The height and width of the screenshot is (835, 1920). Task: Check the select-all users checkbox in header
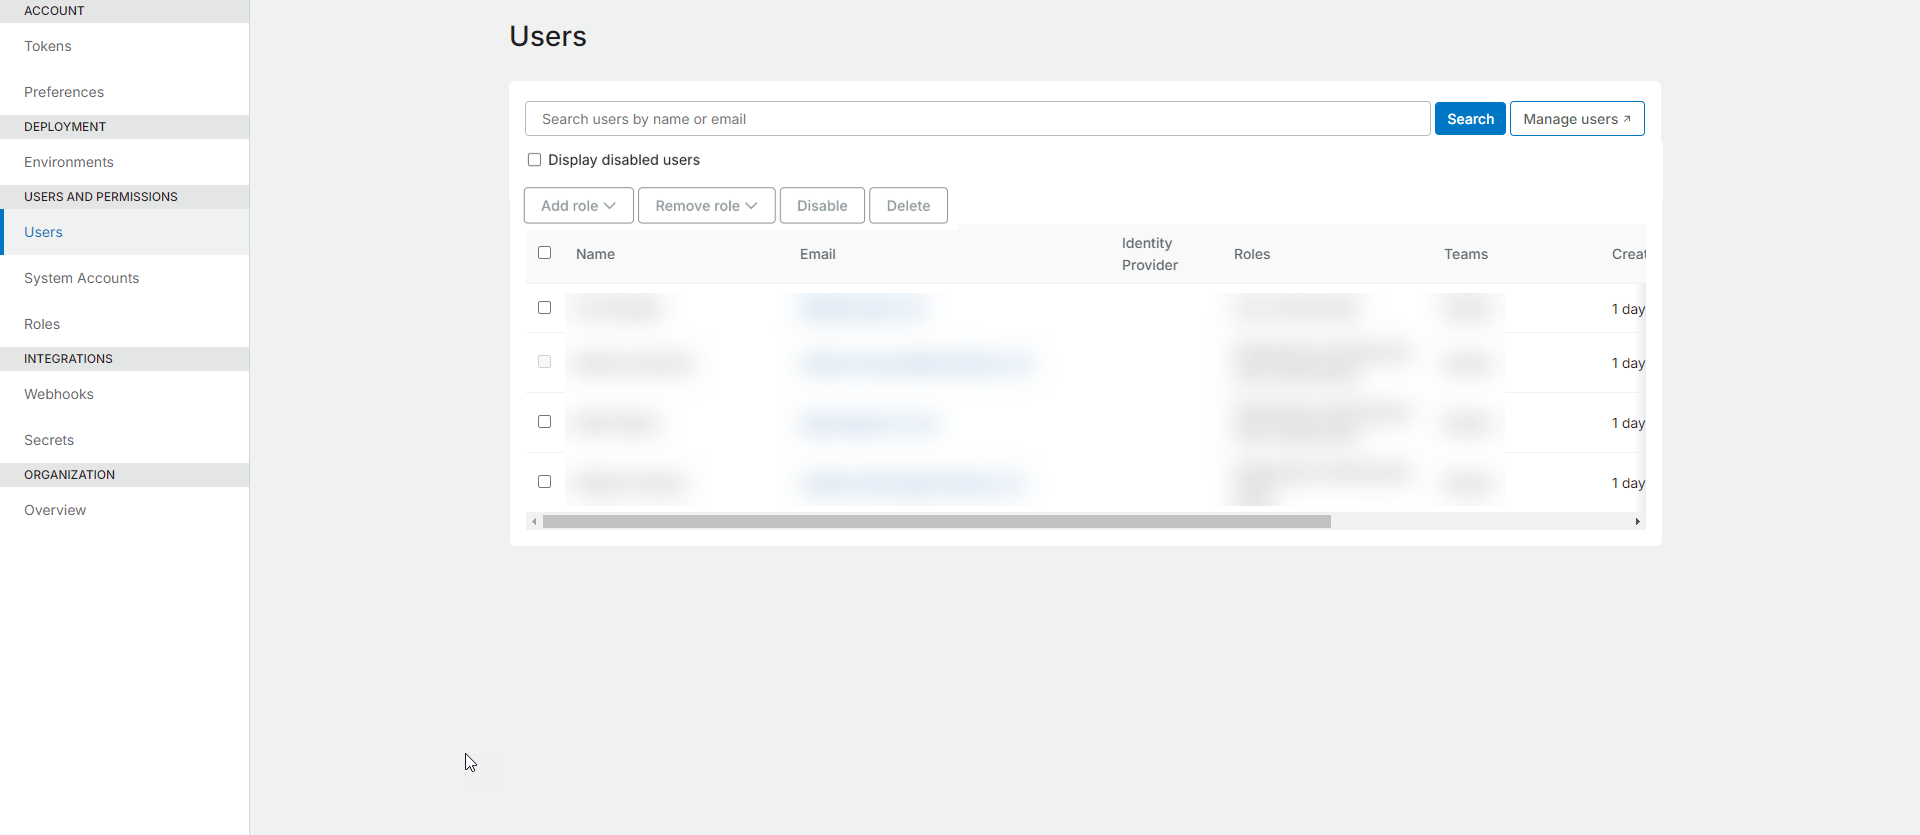(544, 253)
